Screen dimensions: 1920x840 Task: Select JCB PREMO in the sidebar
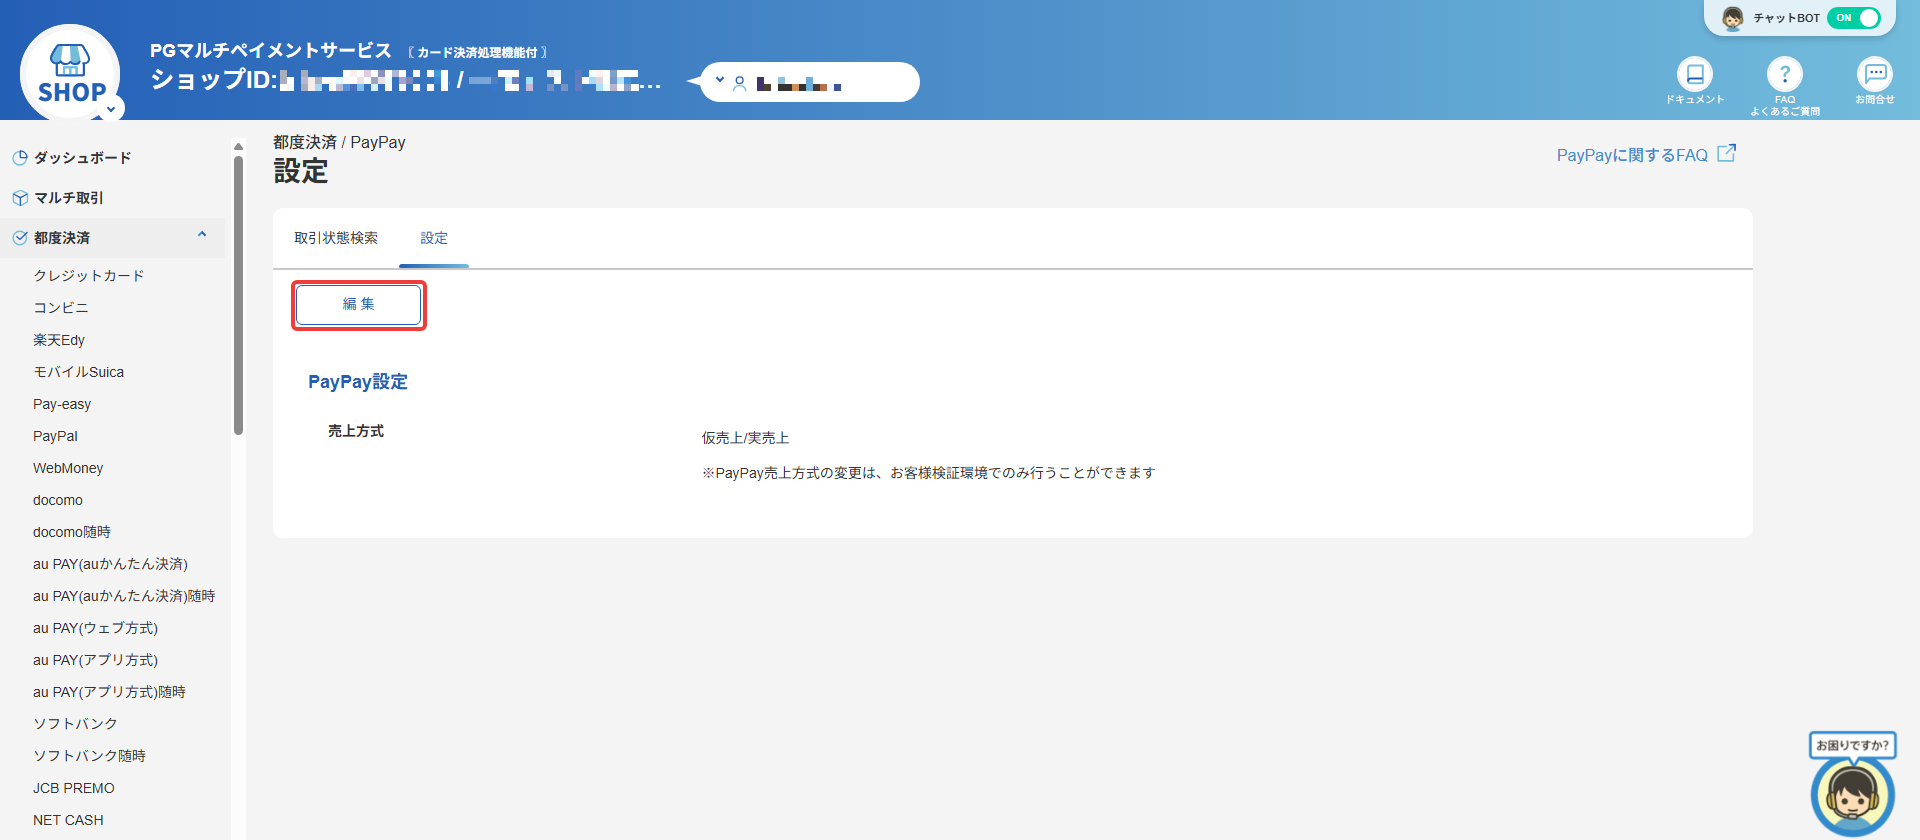[74, 788]
